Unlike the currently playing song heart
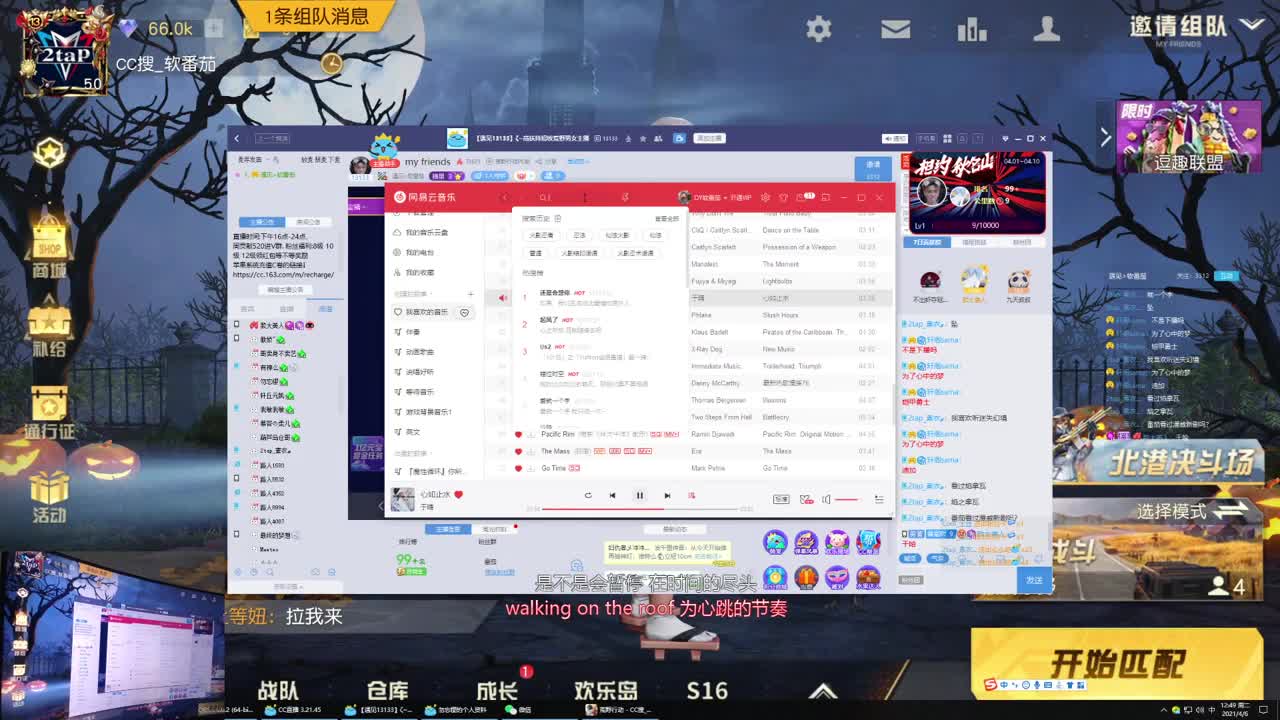The image size is (1280, 720). (459, 494)
